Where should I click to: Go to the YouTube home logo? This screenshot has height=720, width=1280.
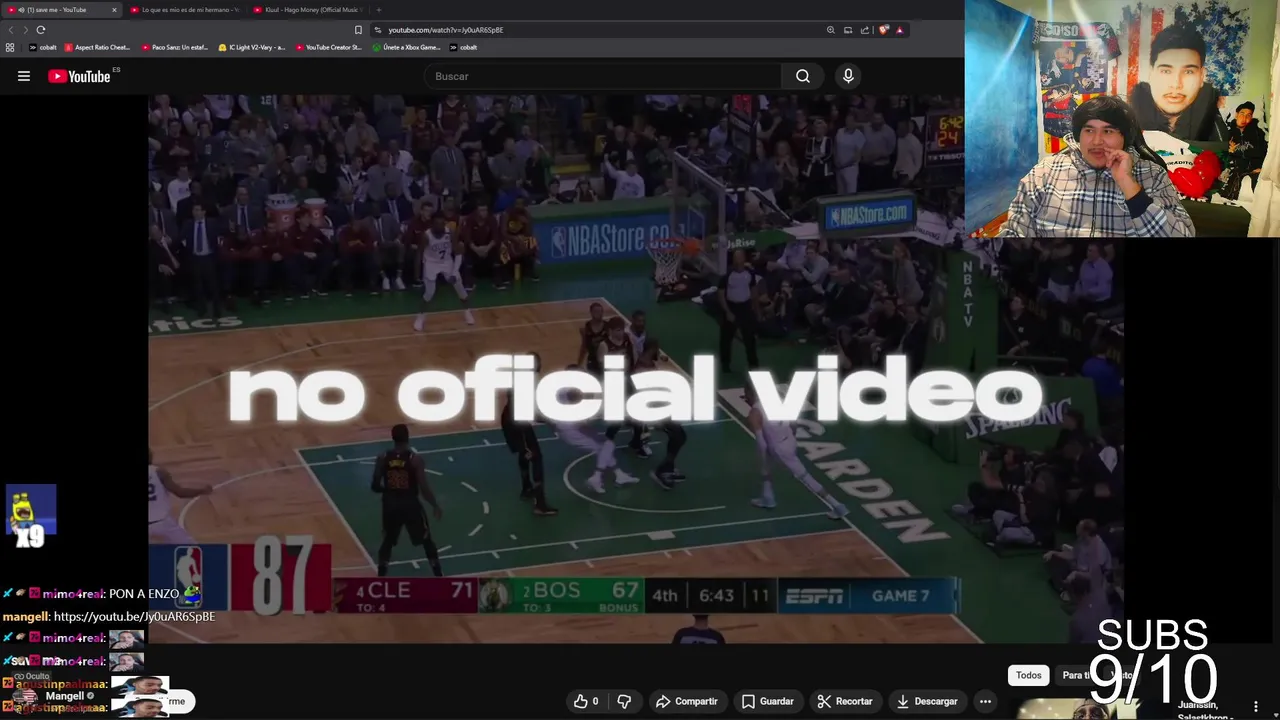pos(79,76)
